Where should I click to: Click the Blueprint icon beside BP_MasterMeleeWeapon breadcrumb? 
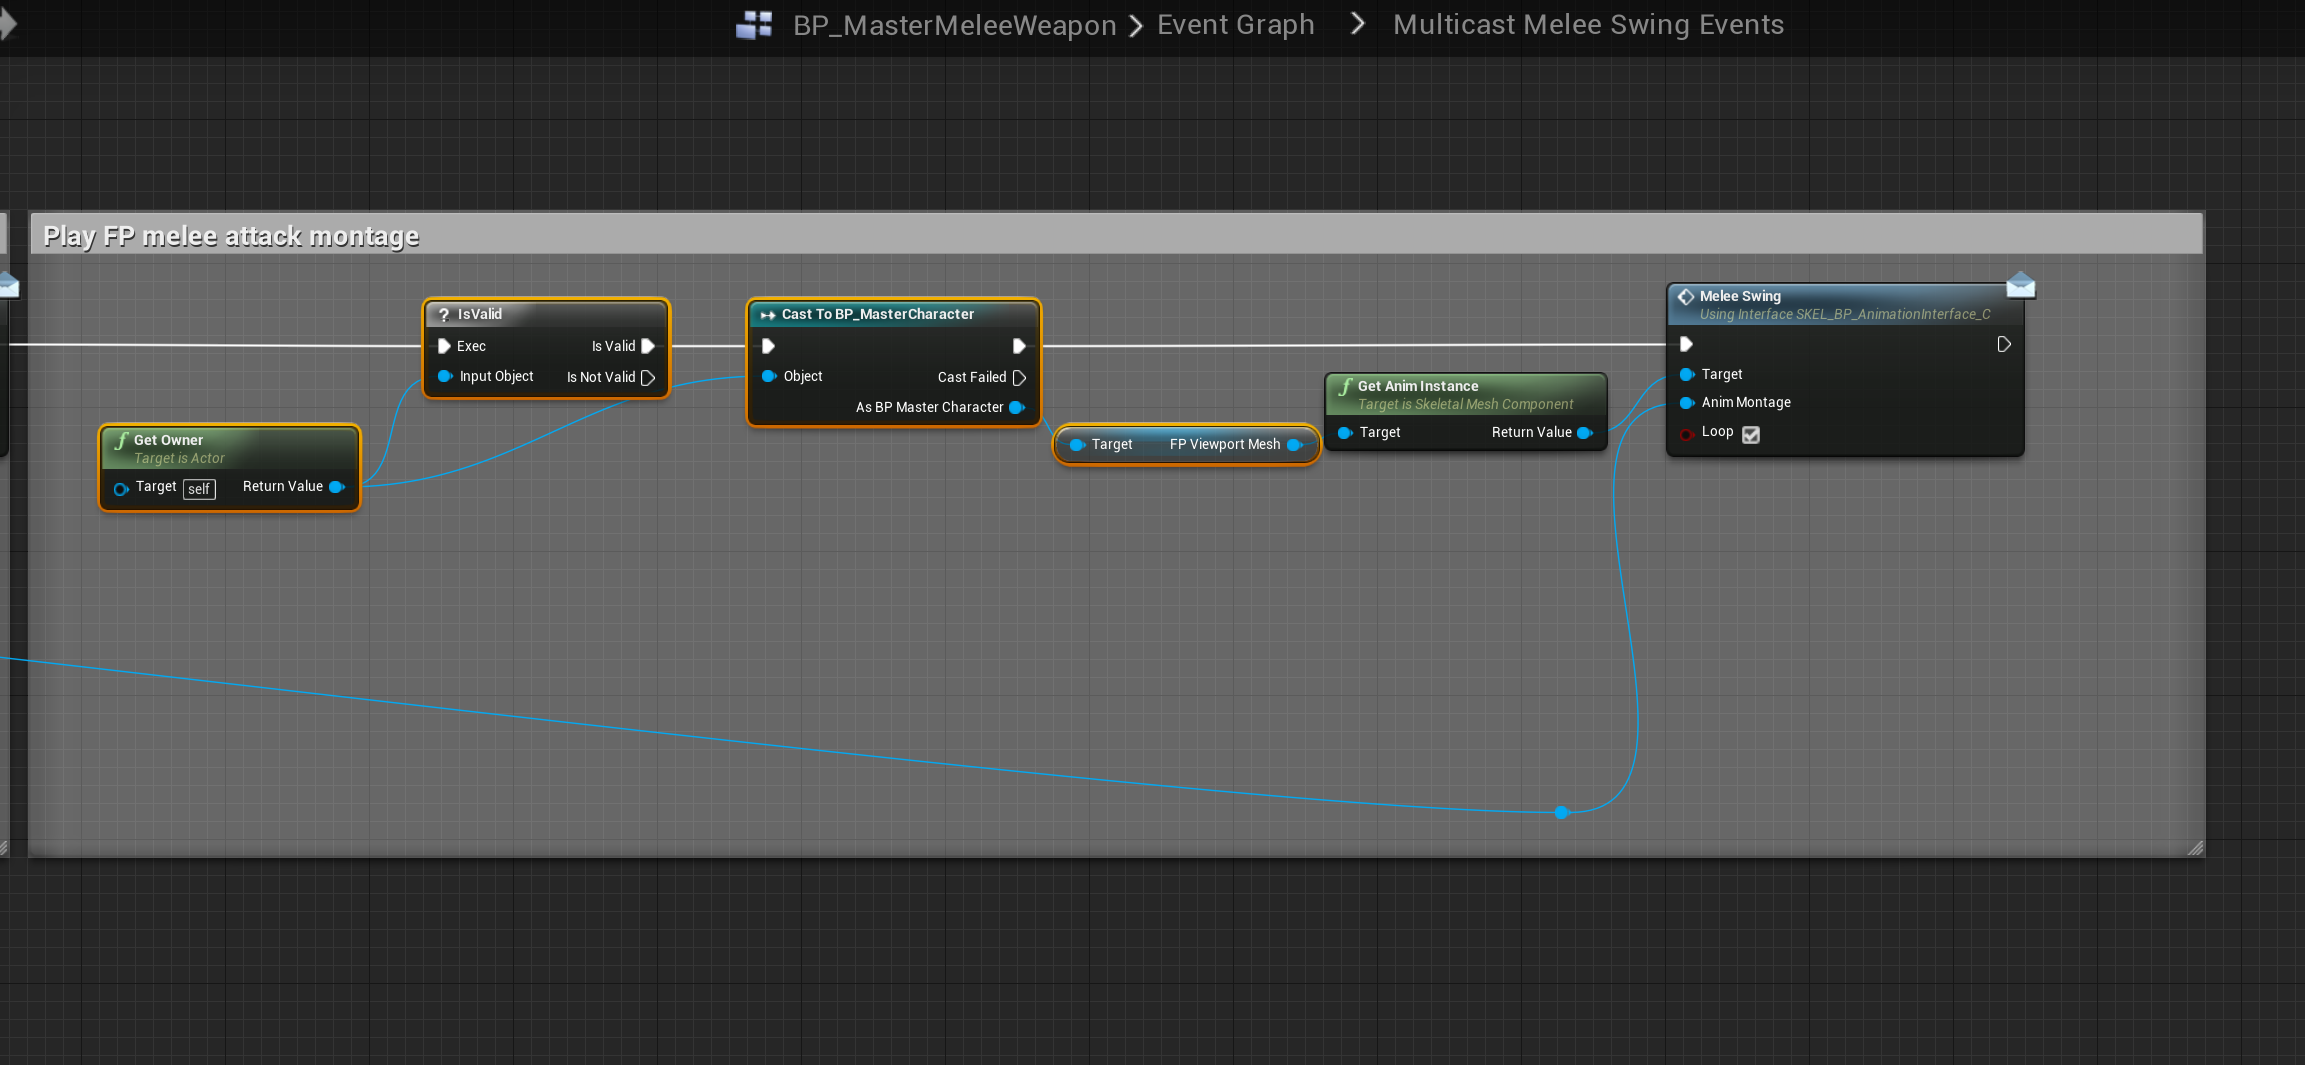click(754, 25)
